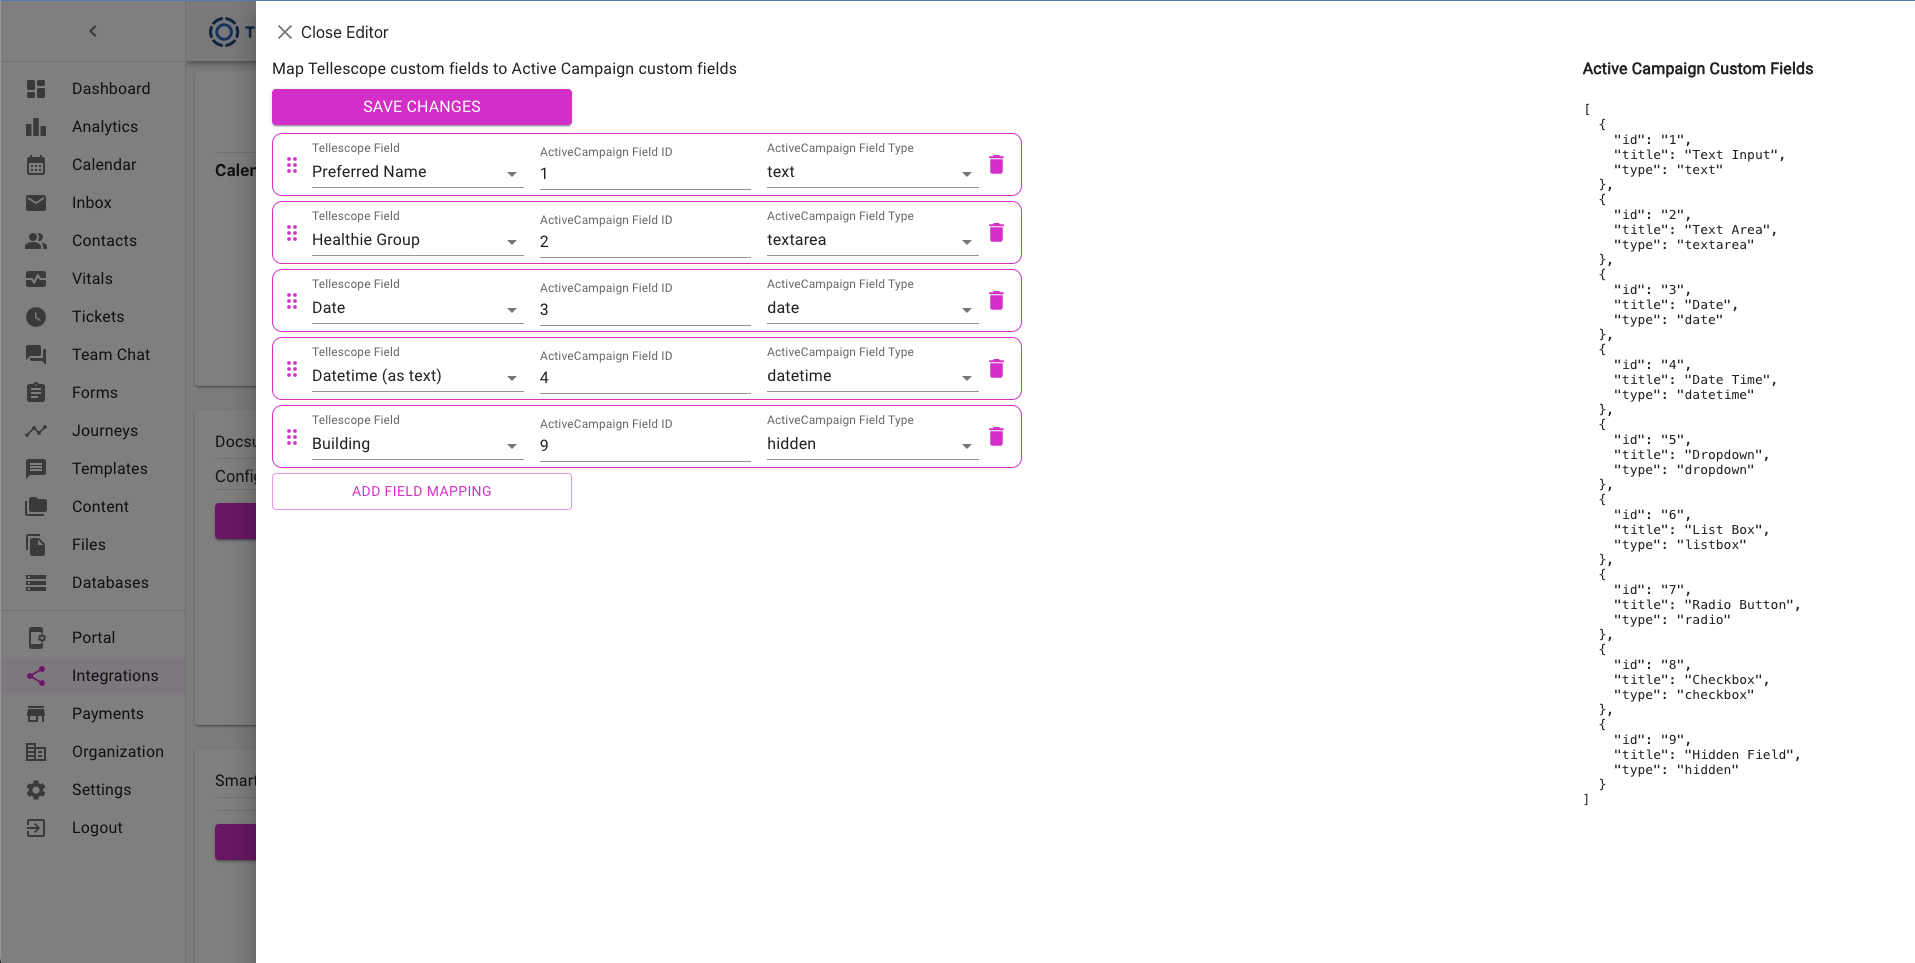The height and width of the screenshot is (963, 1915).
Task: Open Analytics menu item label
Action: click(x=105, y=127)
